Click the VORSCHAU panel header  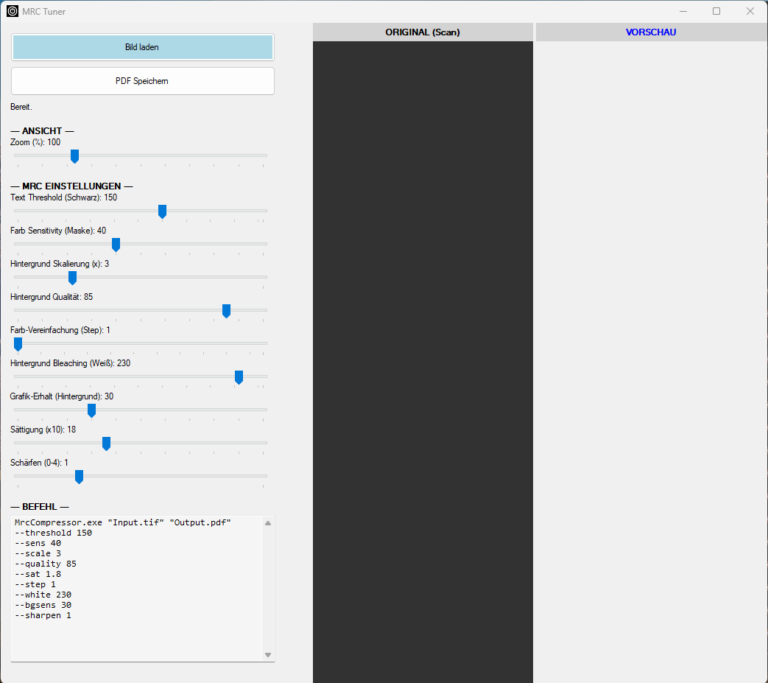pos(651,32)
